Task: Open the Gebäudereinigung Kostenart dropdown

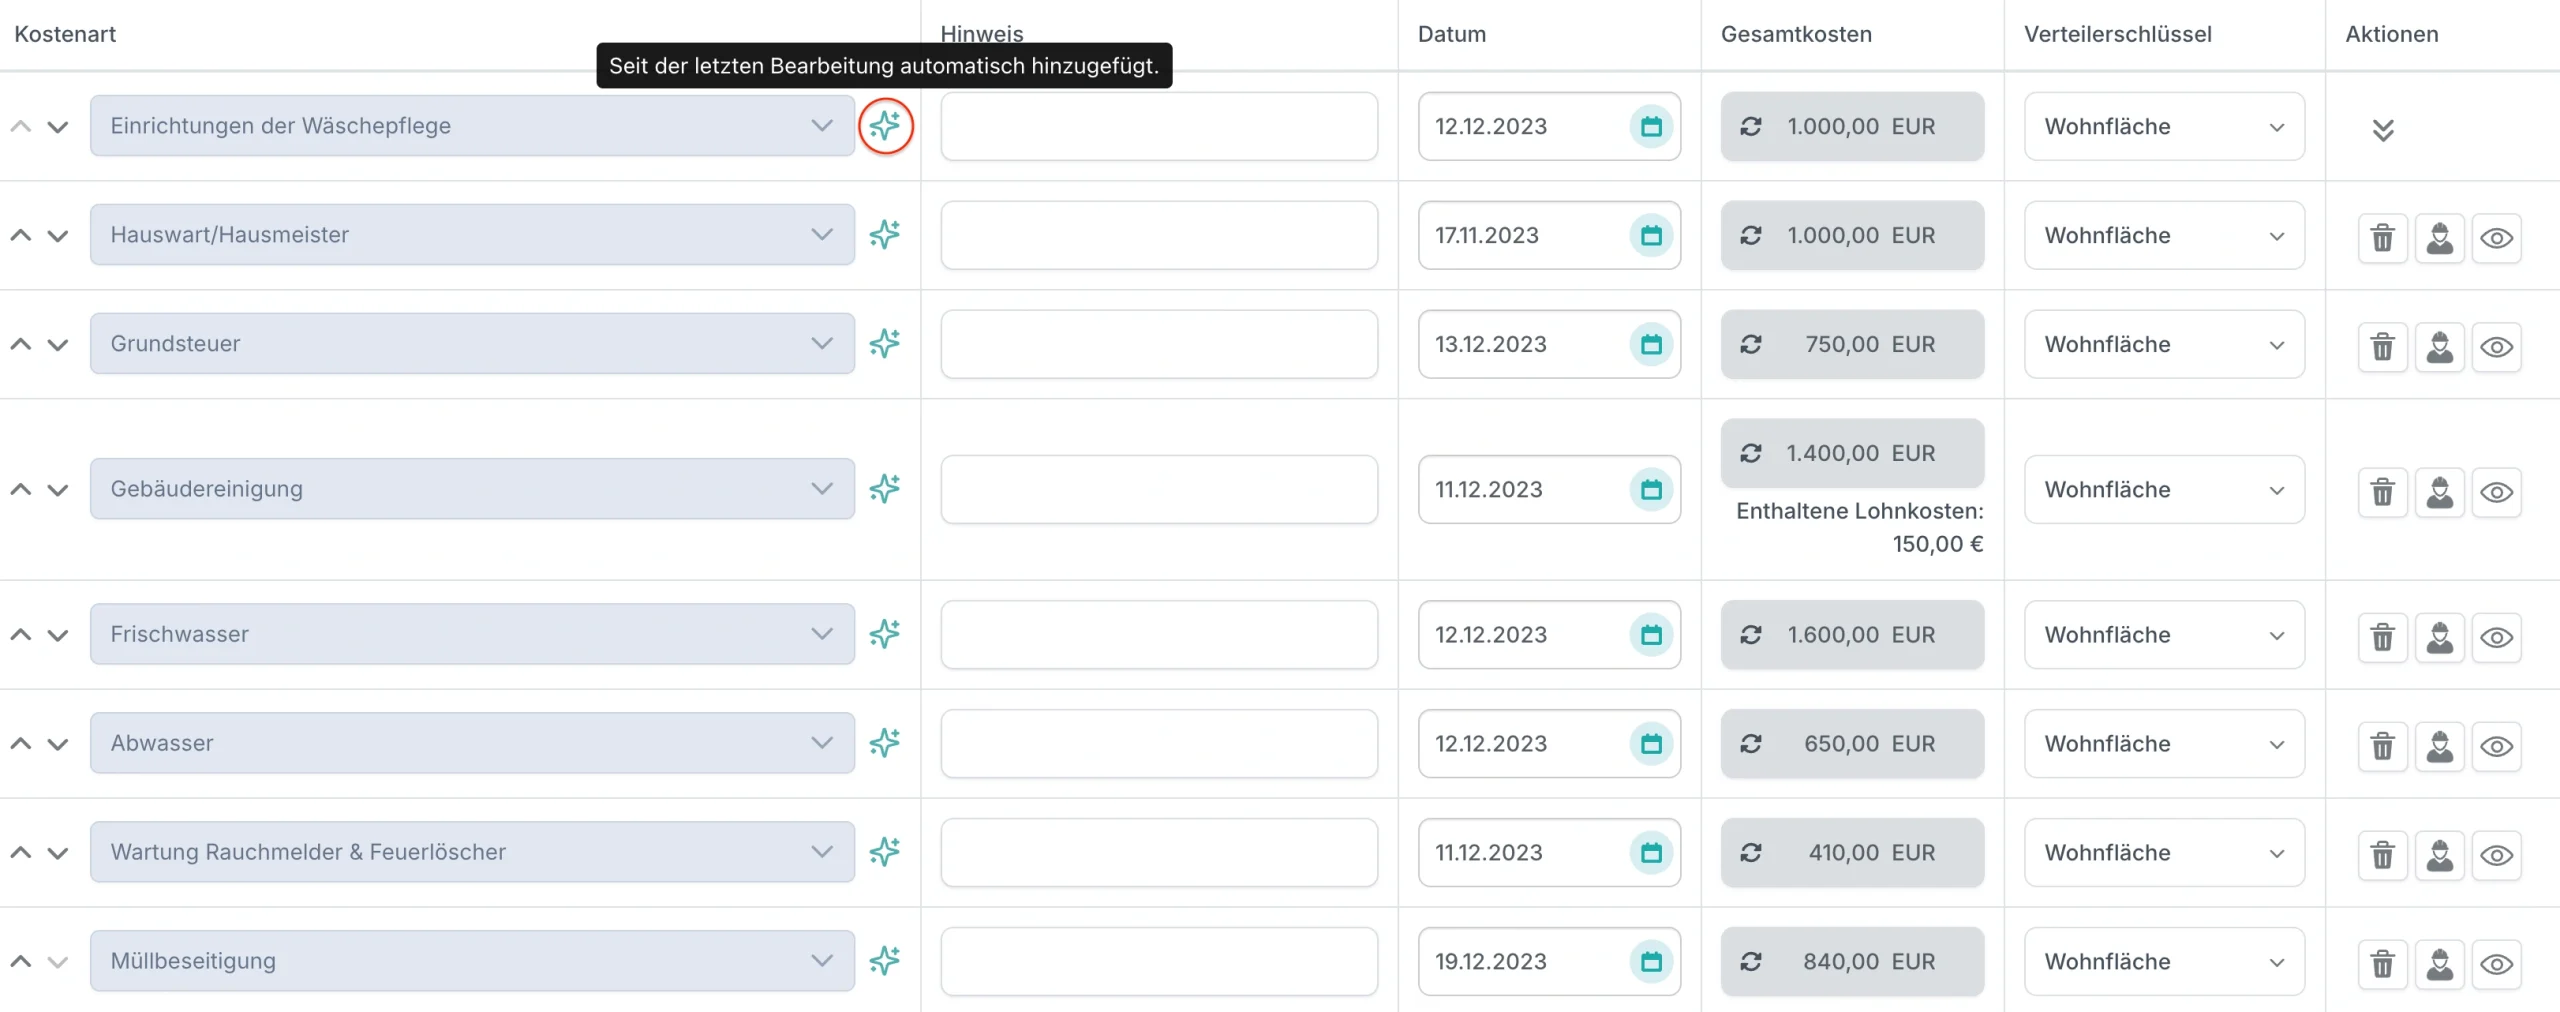Action: (472, 489)
